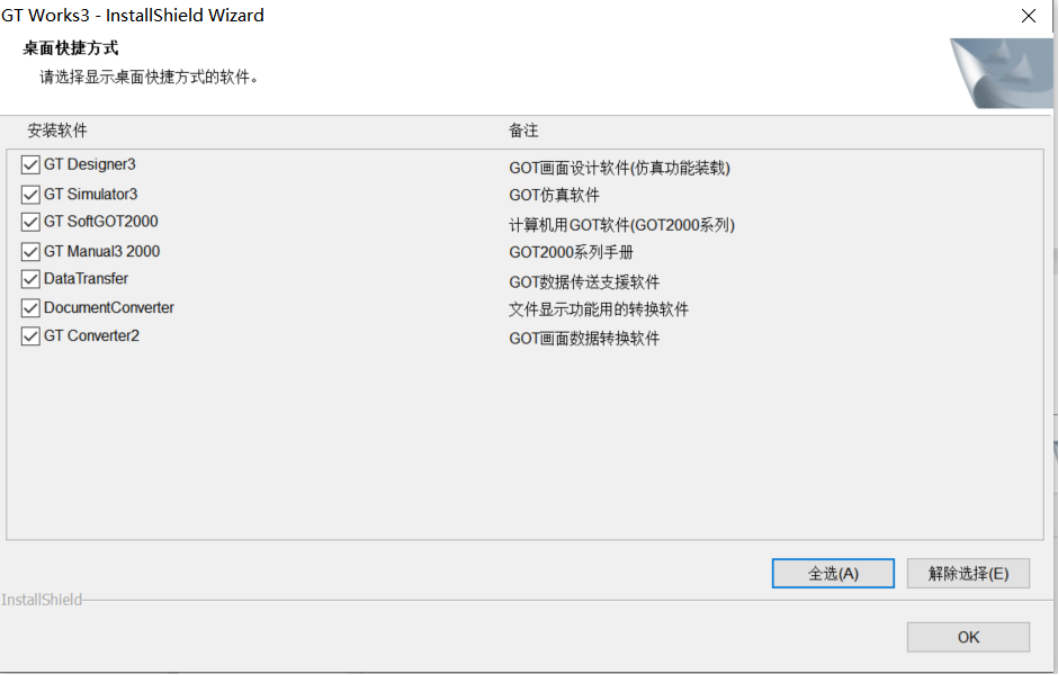Click the 桌面快捷方式 heading text

[x=71, y=48]
